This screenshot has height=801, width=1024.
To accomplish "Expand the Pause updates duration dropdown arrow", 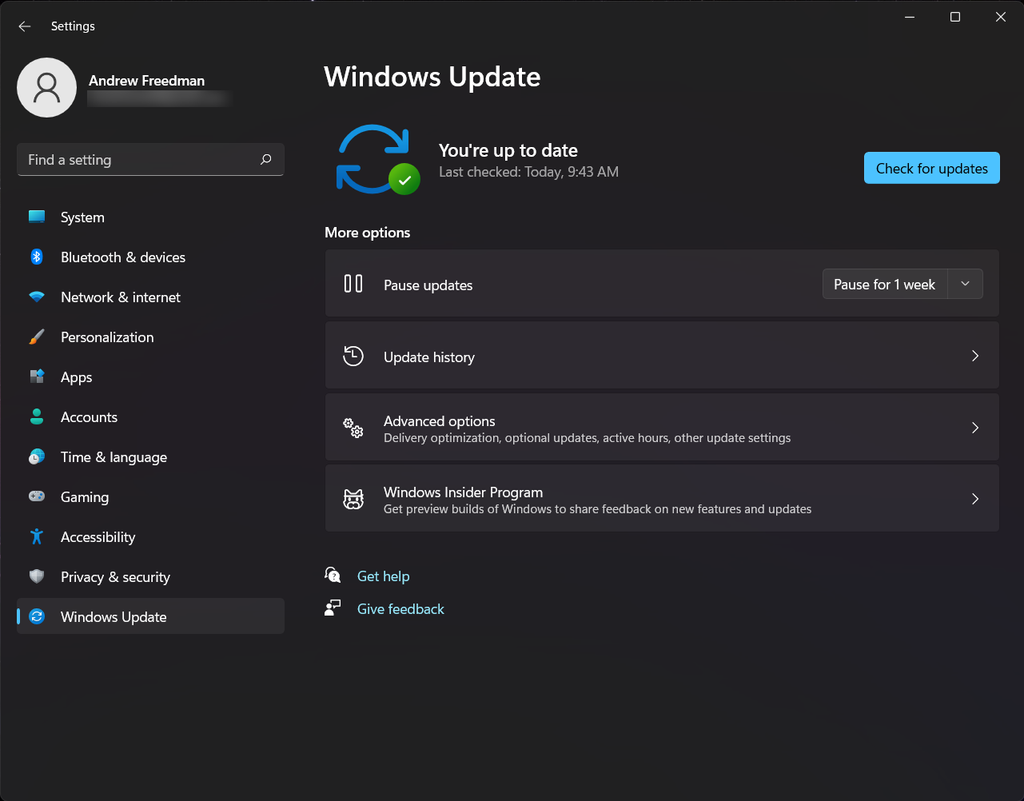I will pyautogui.click(x=965, y=284).
